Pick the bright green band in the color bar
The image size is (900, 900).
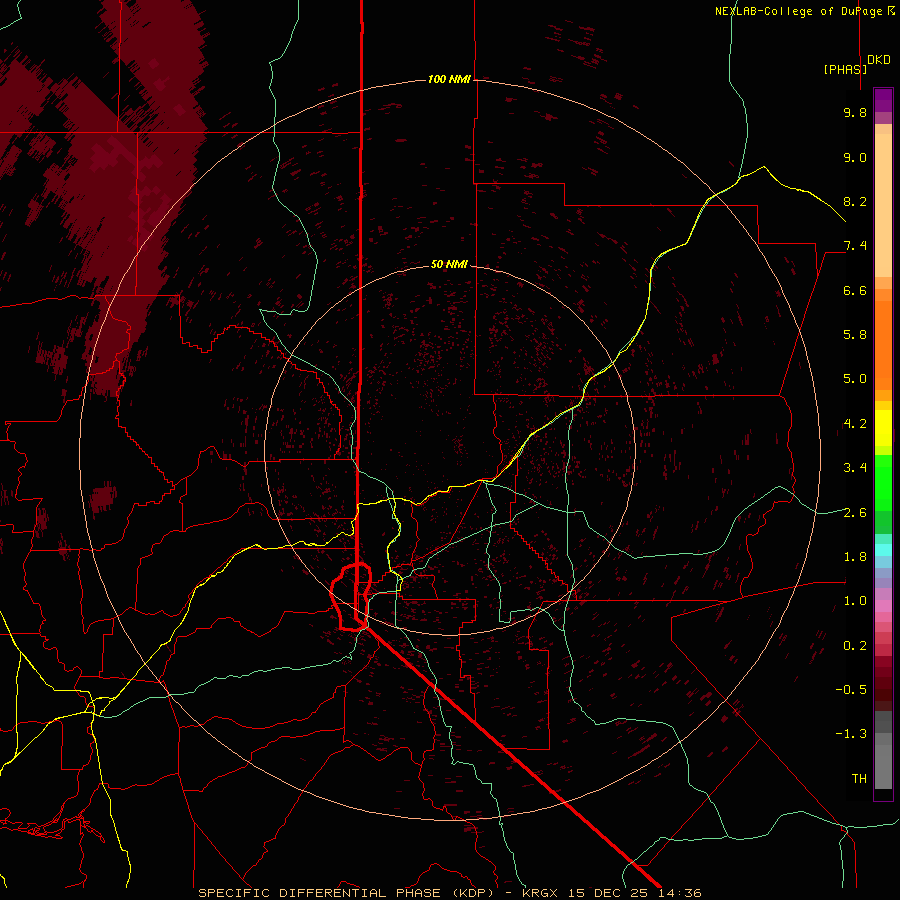coord(883,483)
